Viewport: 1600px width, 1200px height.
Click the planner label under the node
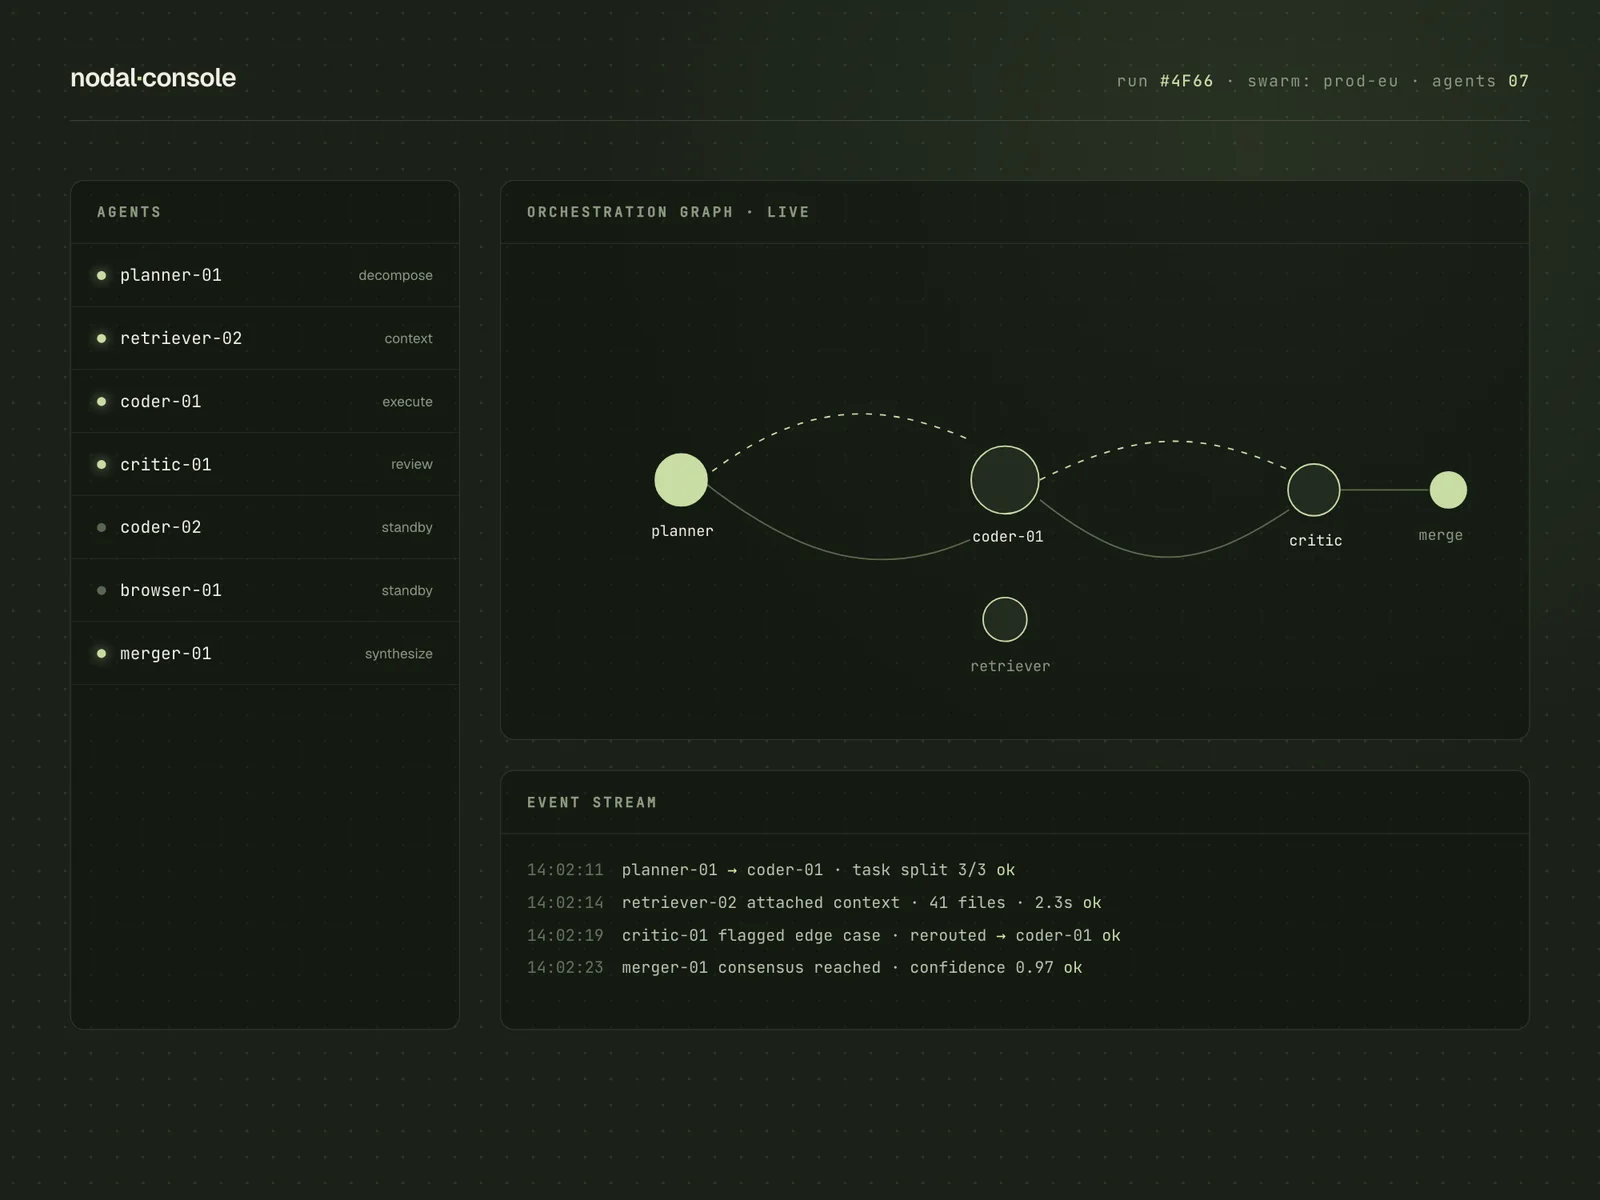pyautogui.click(x=682, y=531)
